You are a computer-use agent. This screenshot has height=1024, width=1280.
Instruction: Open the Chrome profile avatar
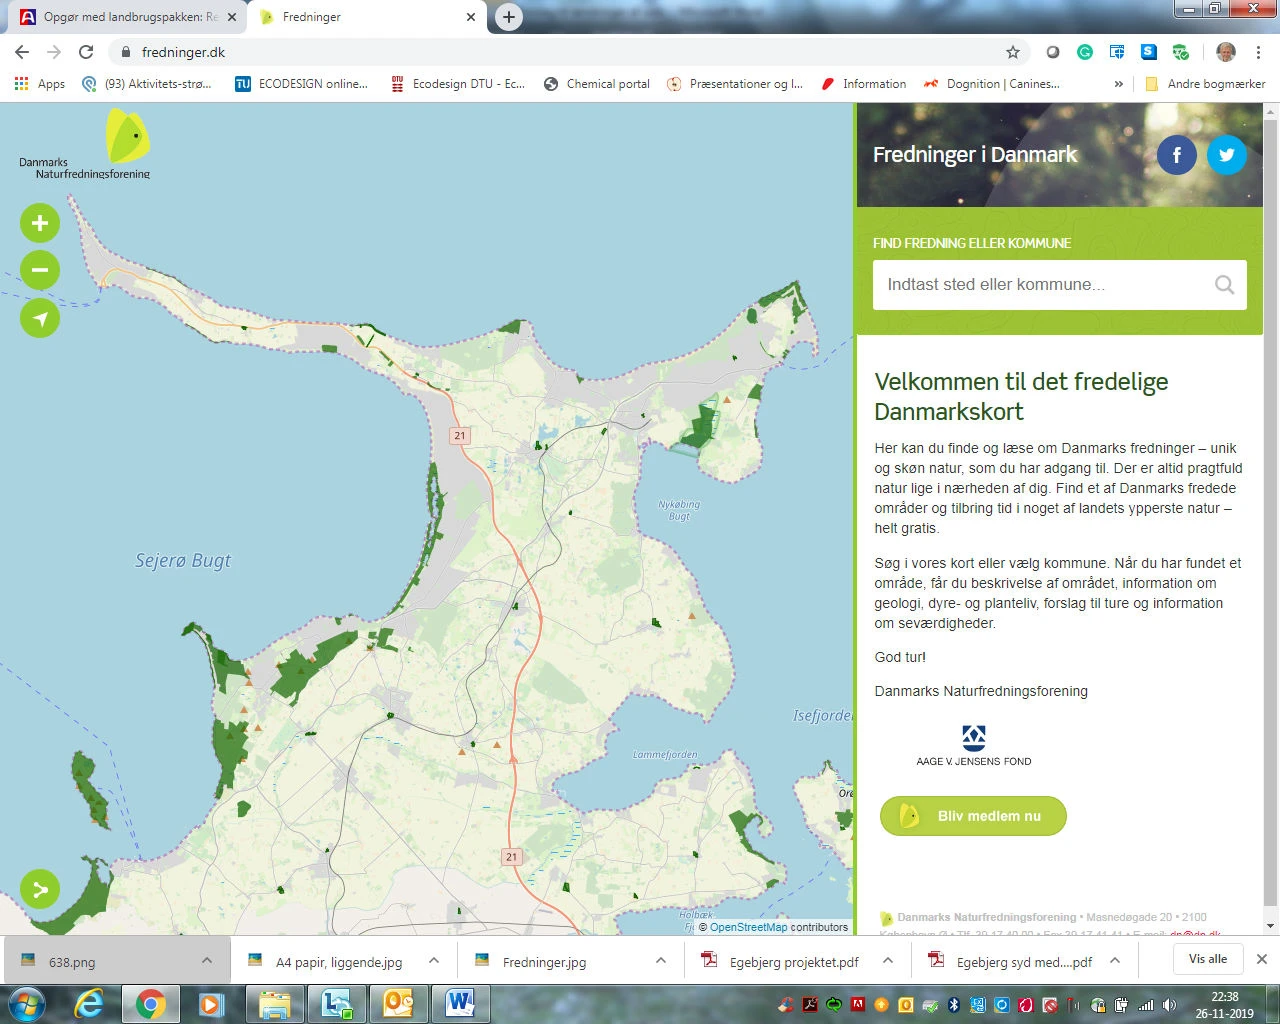(1226, 52)
